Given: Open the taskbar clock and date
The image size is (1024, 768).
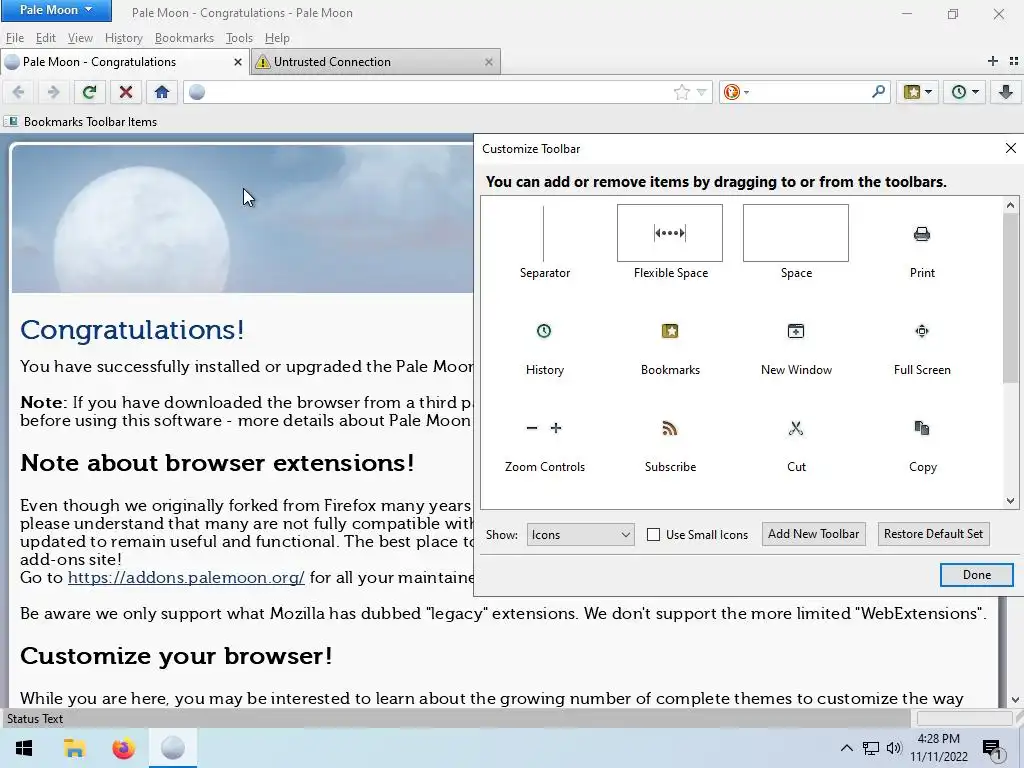Looking at the screenshot, I should 938,748.
